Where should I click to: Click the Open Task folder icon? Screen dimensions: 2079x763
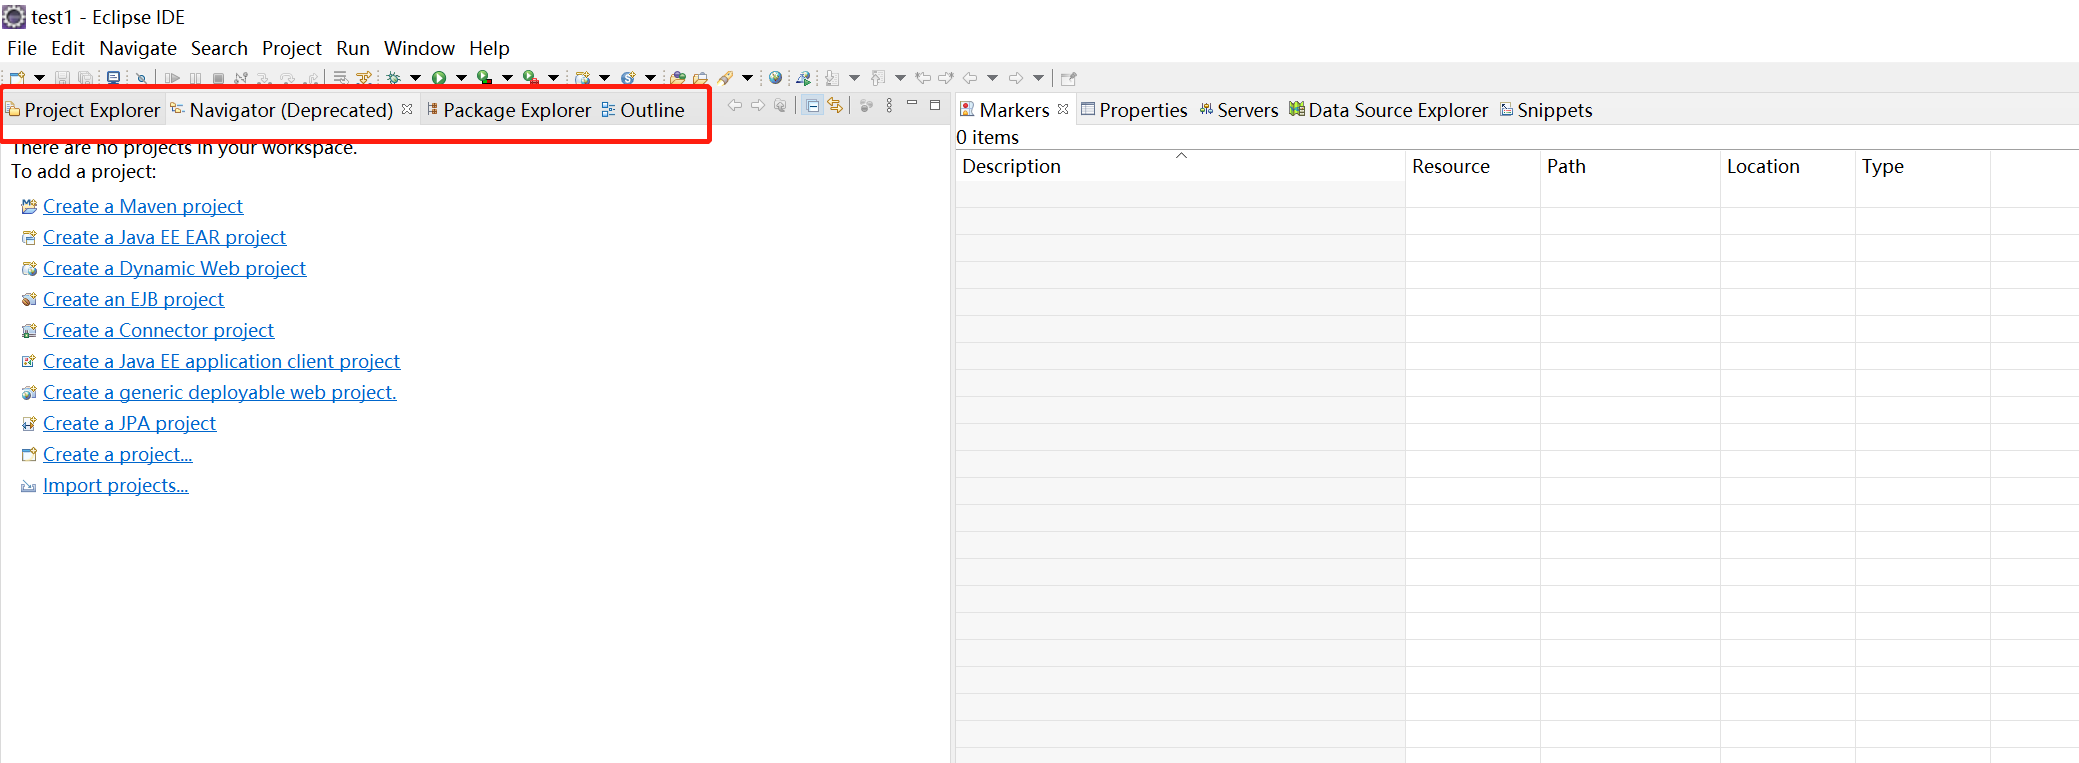coord(700,77)
